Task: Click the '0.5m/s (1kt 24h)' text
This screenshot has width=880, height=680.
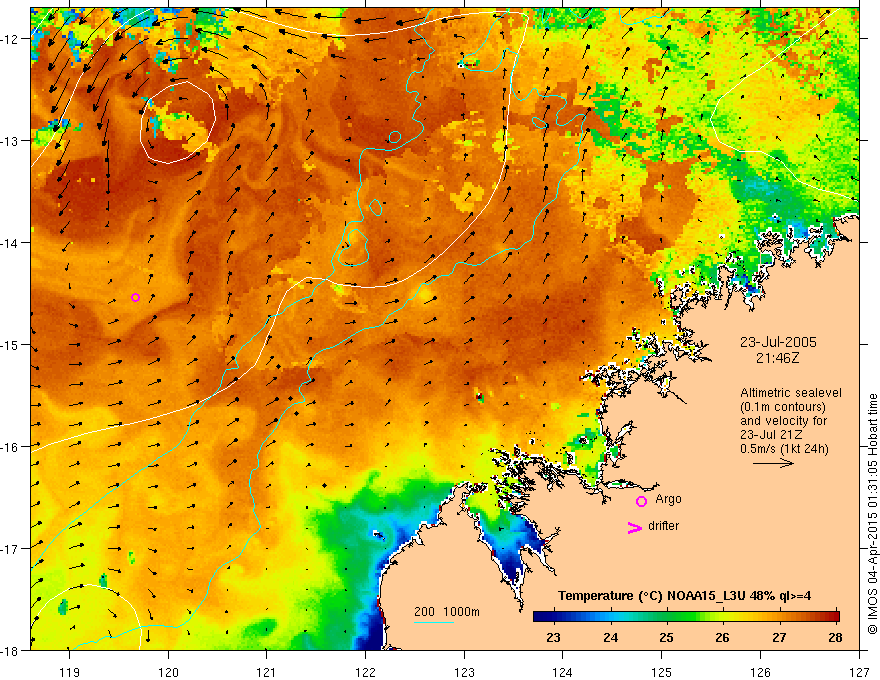Action: click(784, 449)
